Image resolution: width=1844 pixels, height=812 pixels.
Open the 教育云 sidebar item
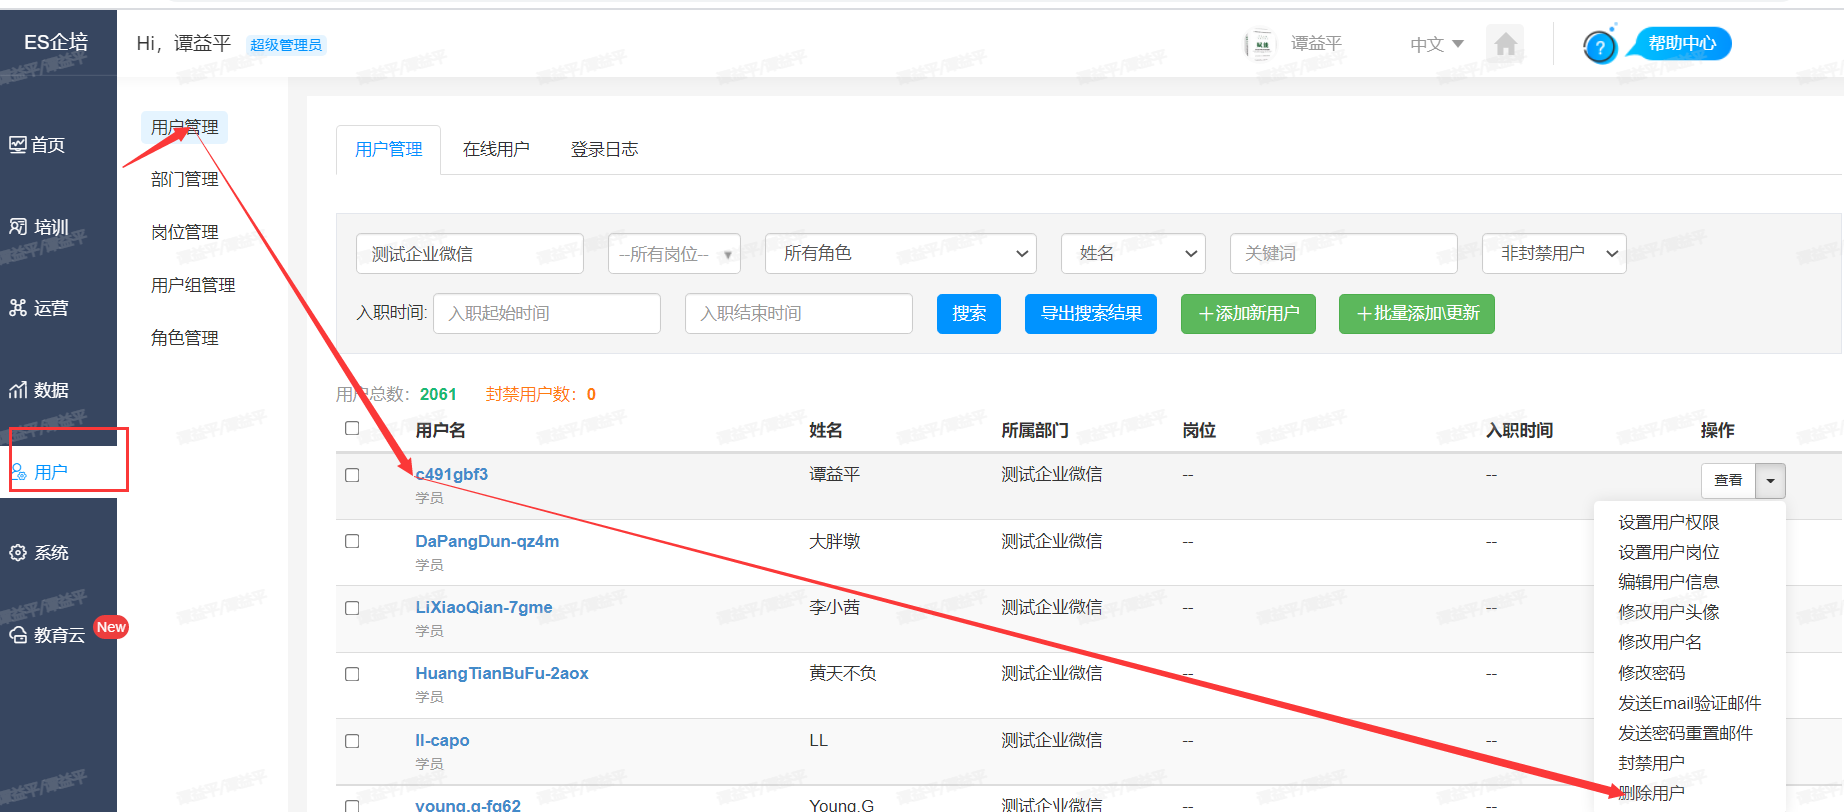(48, 635)
